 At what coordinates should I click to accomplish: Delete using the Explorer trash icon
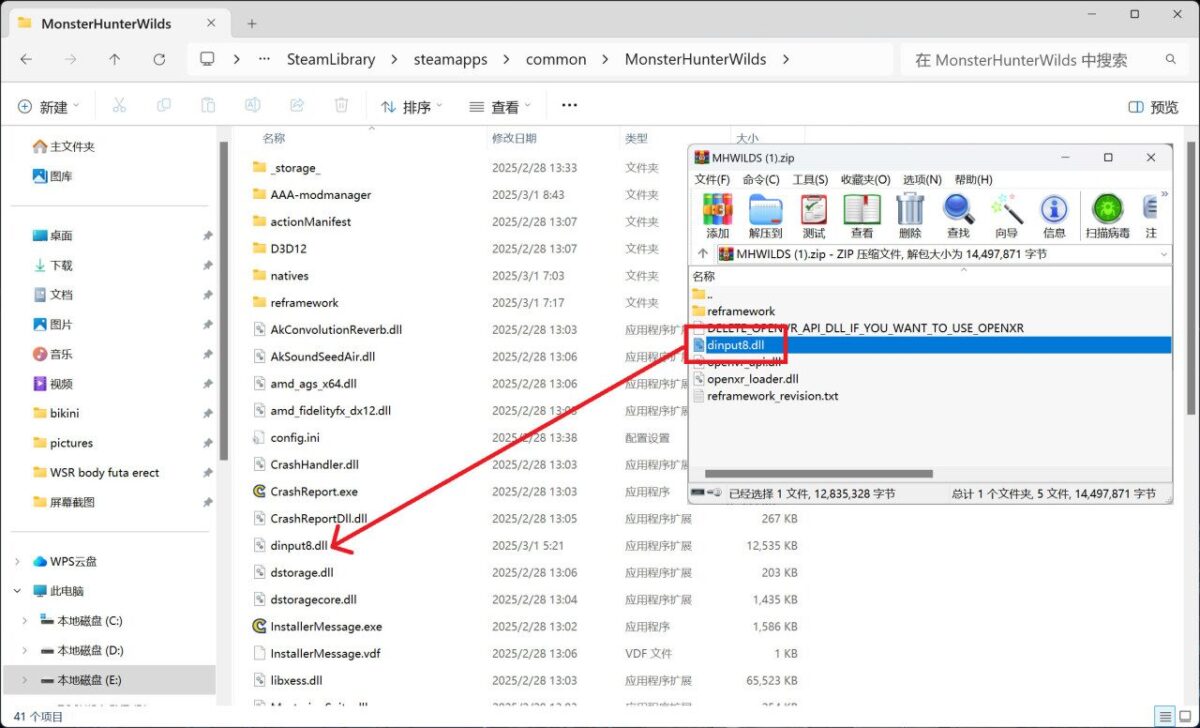[x=340, y=105]
